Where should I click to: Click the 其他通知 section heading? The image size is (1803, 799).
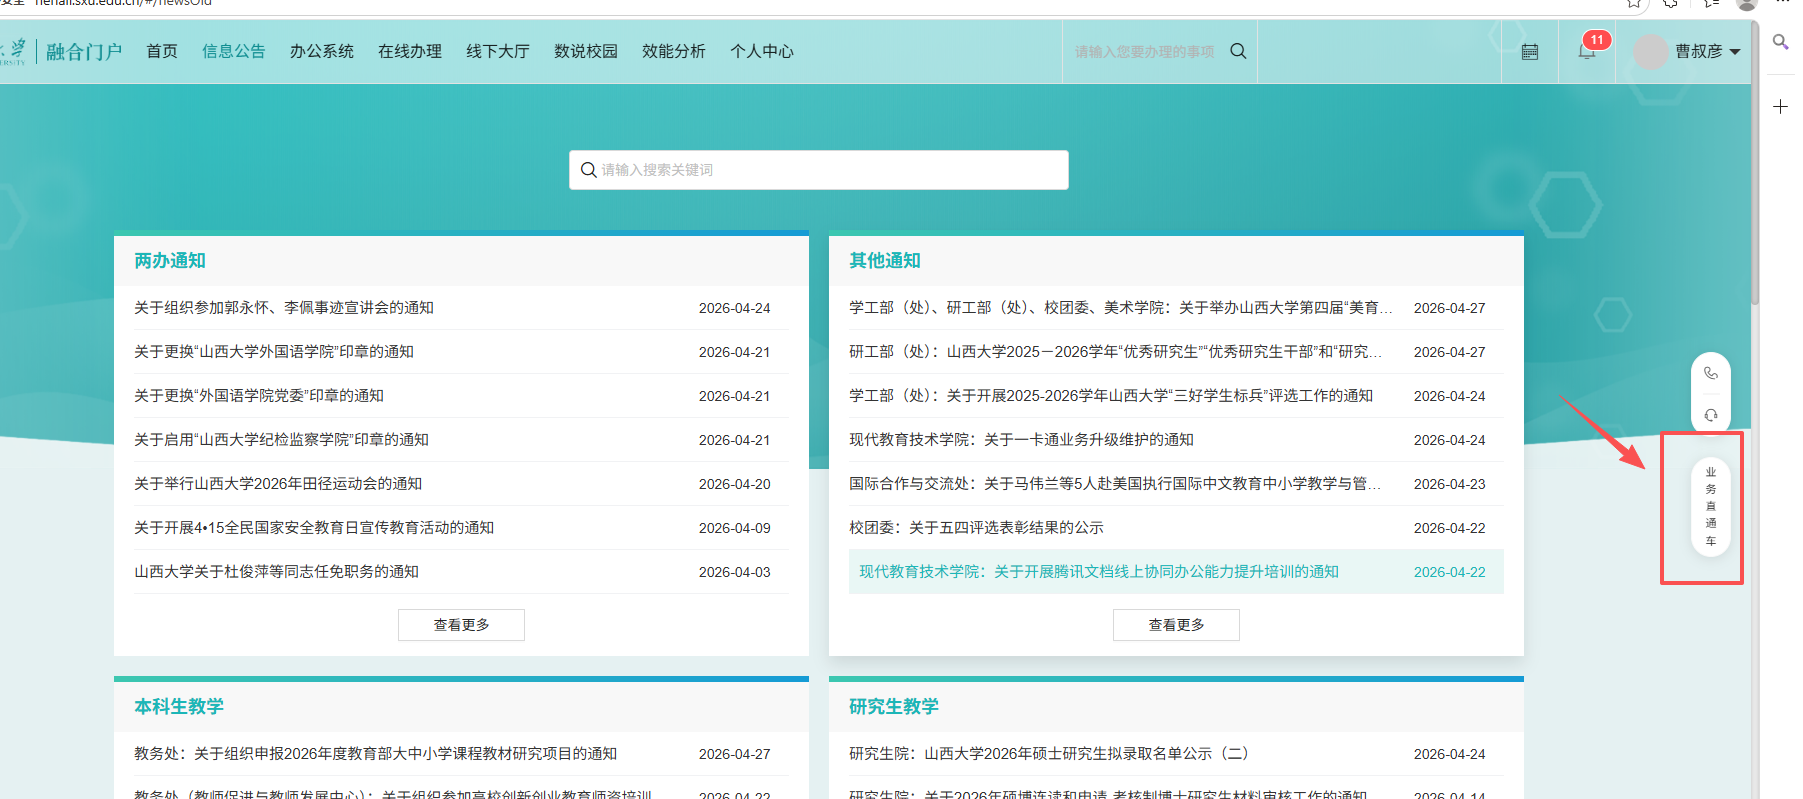tap(885, 261)
